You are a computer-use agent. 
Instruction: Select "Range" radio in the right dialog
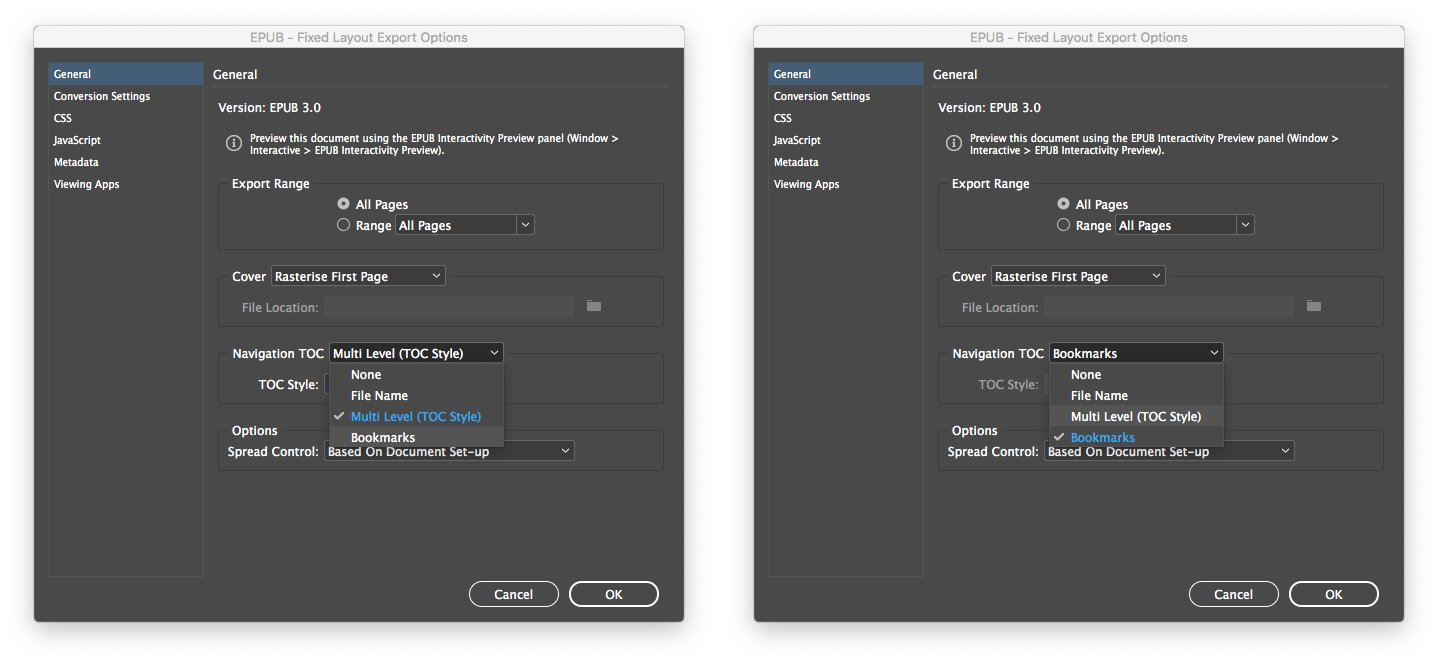[1063, 224]
